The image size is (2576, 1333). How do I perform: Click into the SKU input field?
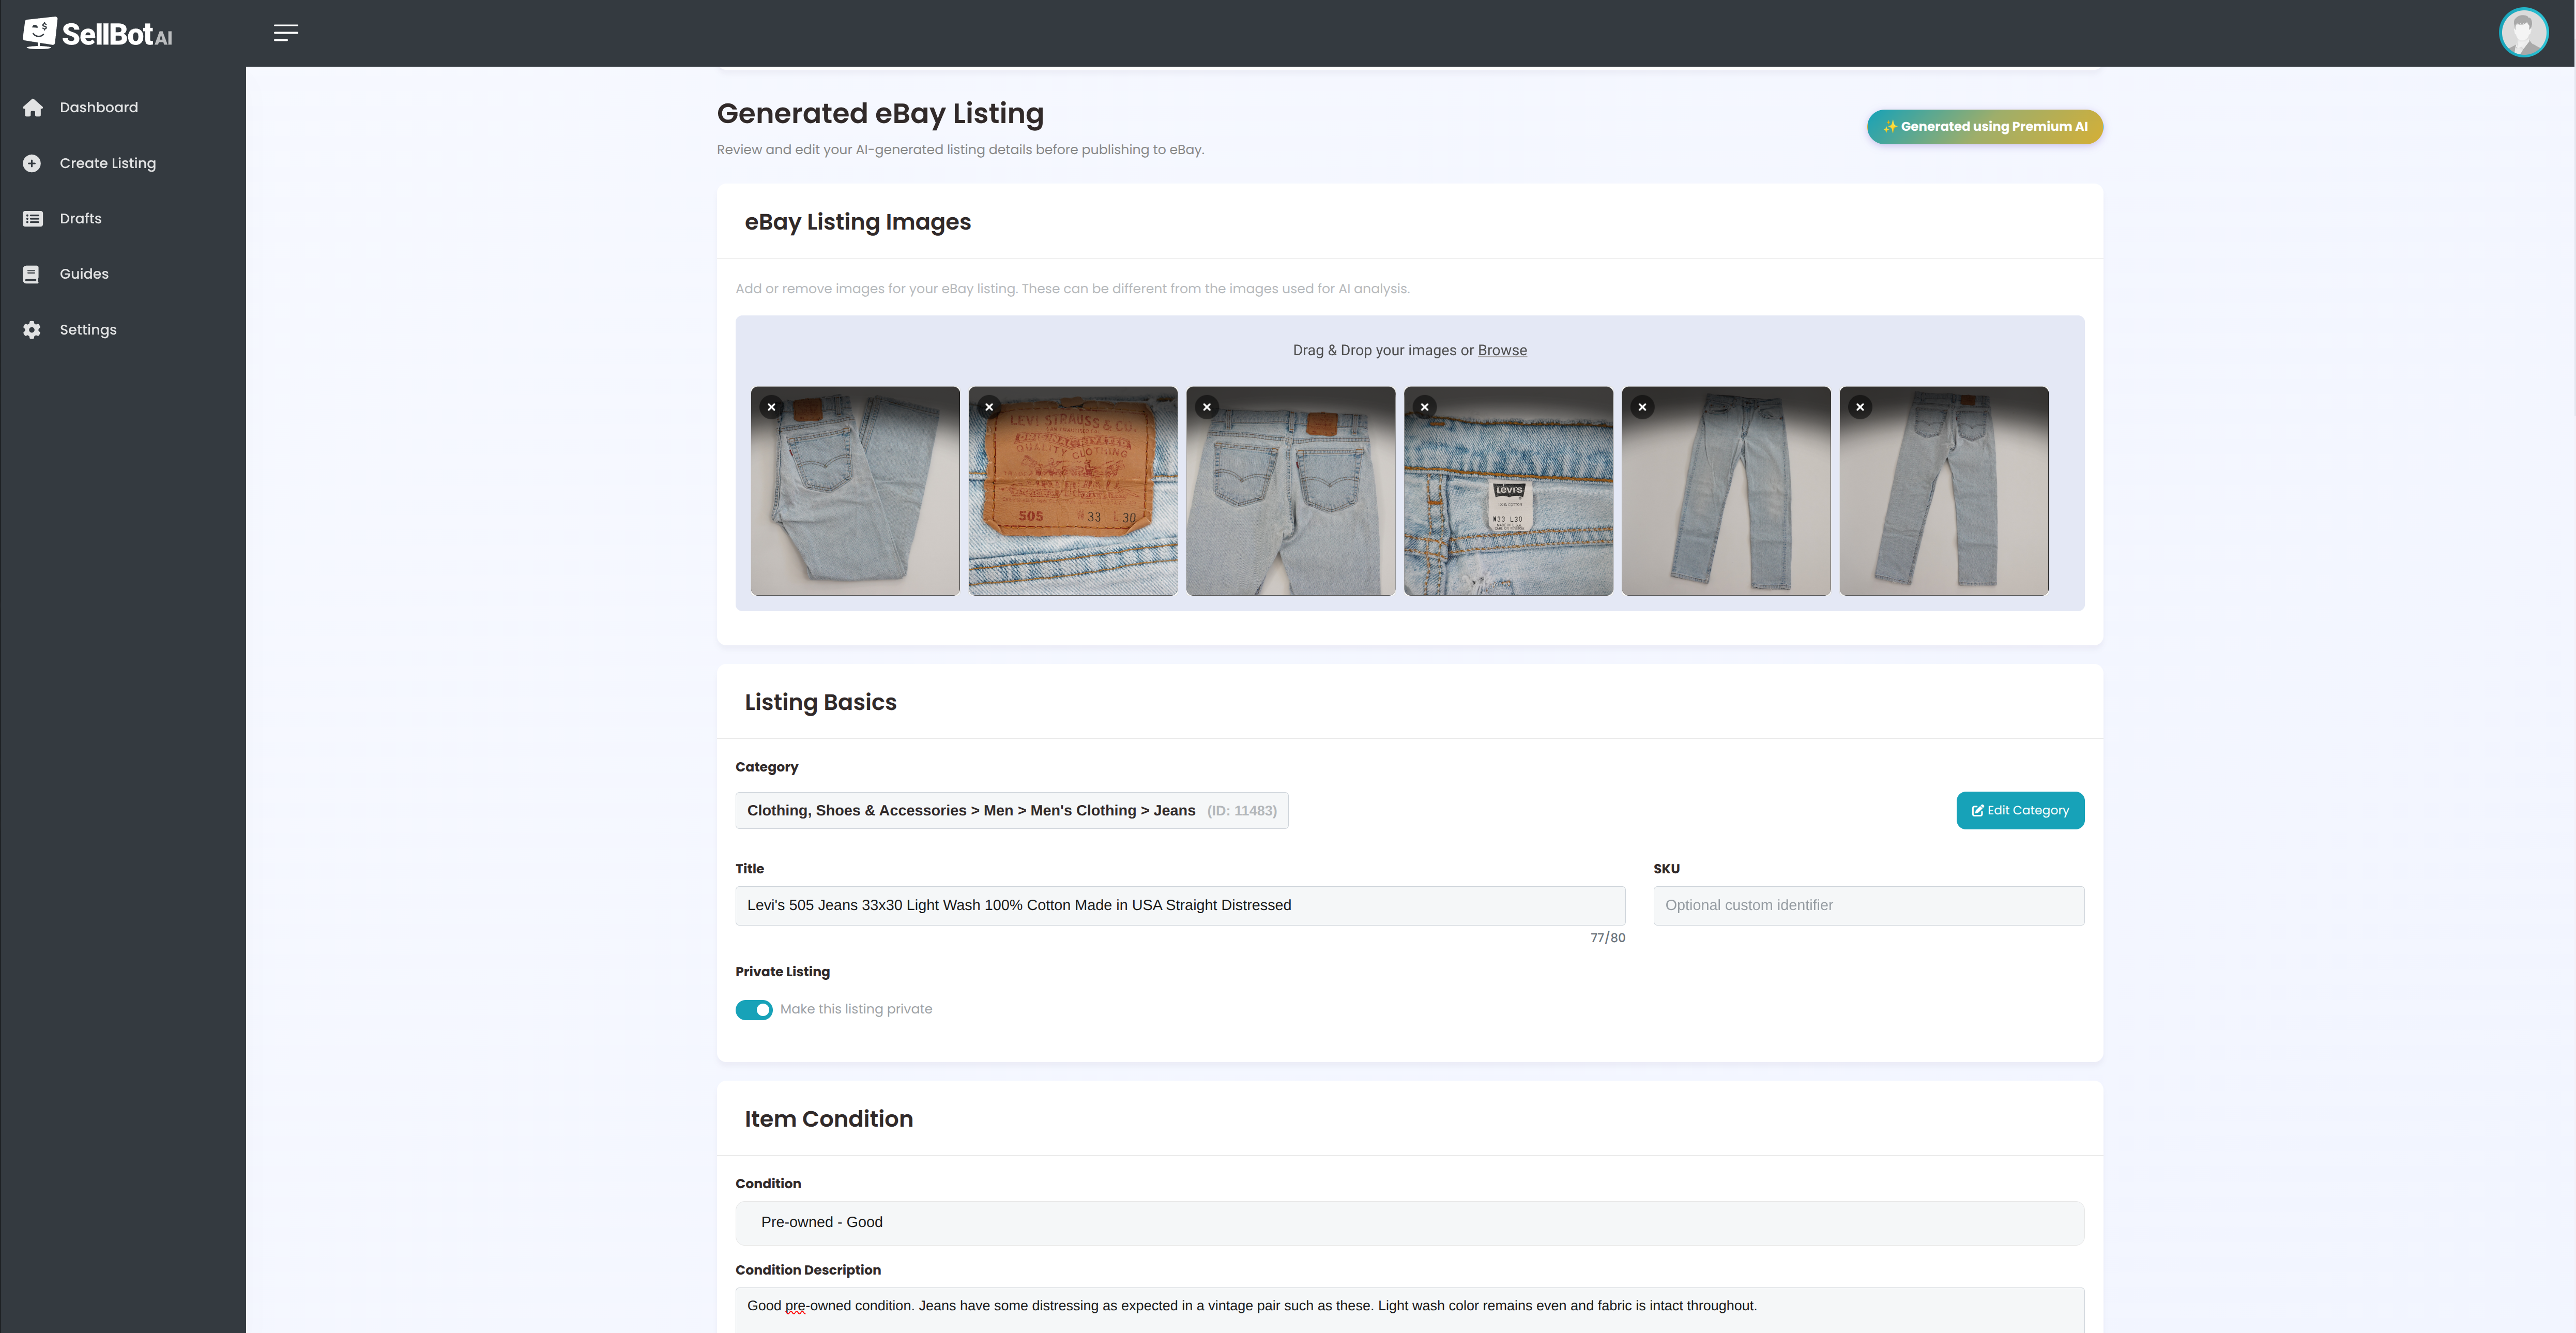[1868, 905]
